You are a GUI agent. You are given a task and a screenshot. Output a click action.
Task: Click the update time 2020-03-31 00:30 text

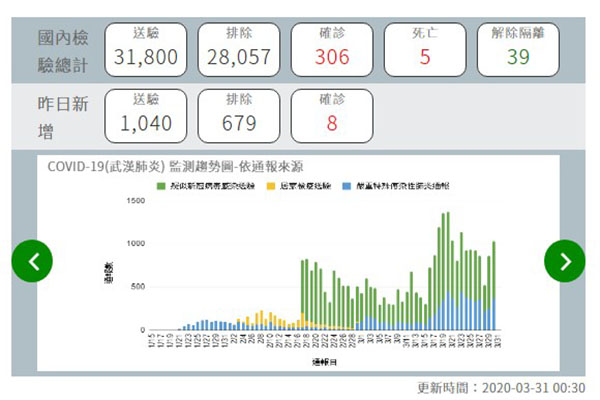(501, 388)
